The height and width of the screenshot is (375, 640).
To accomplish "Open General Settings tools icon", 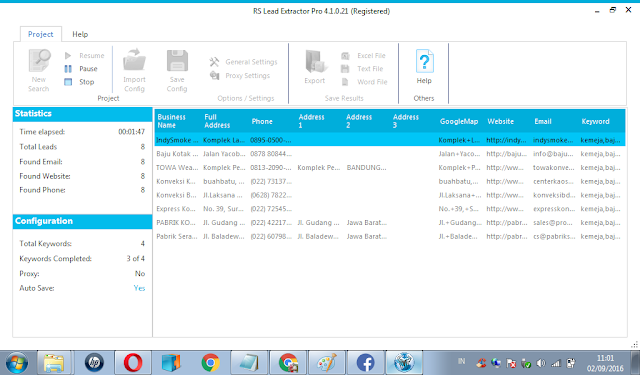I will [x=214, y=62].
